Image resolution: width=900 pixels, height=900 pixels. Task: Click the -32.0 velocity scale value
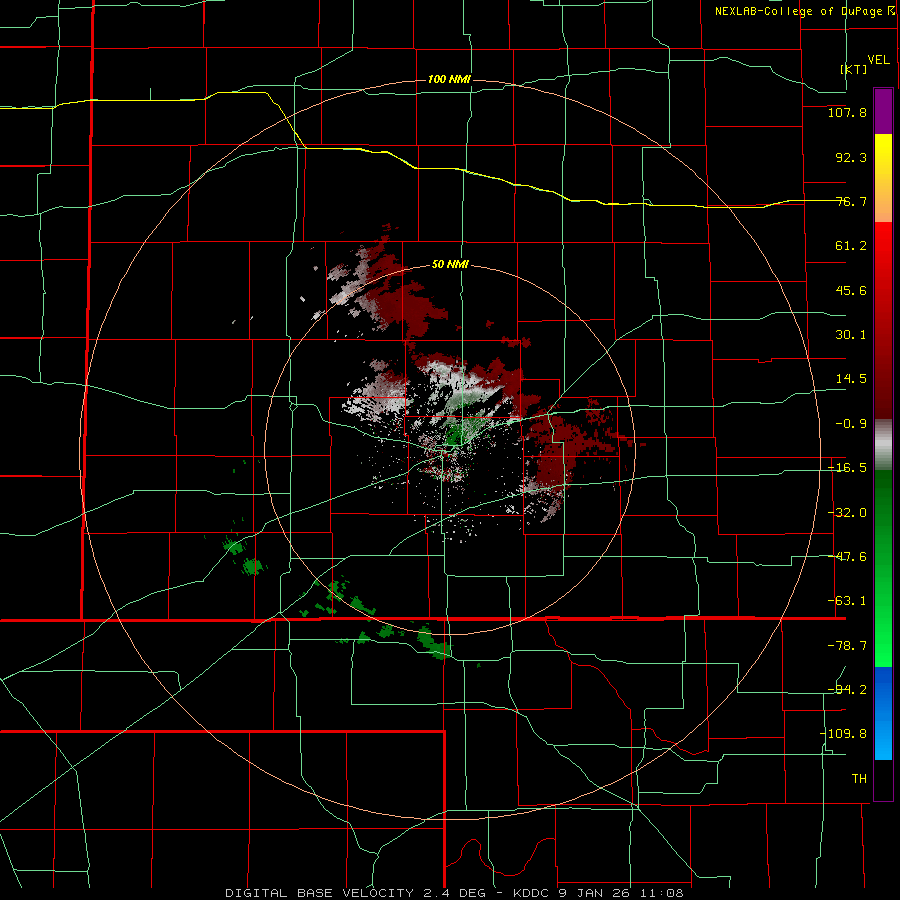pyautogui.click(x=847, y=513)
